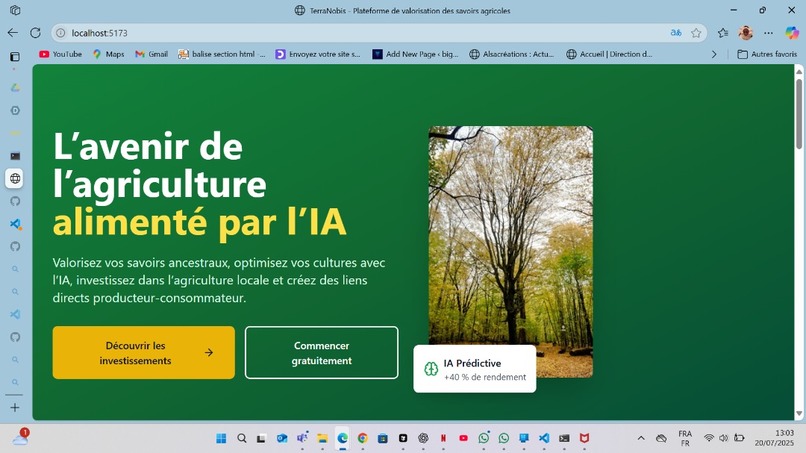806x453 pixels.
Task: Open ChatGPT from the taskbar
Action: tap(423, 438)
